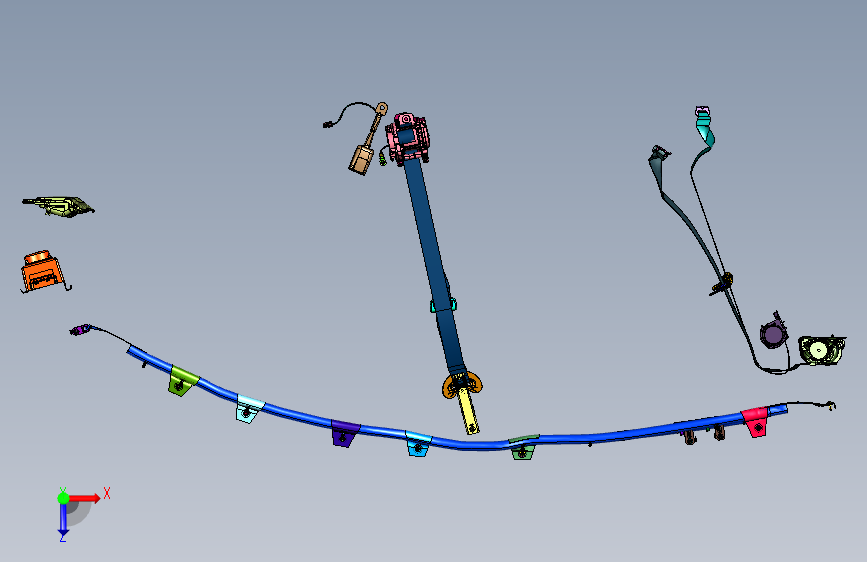Select the orange lower belt anchor
Viewport: 867px width, 562px height.
pos(462,385)
